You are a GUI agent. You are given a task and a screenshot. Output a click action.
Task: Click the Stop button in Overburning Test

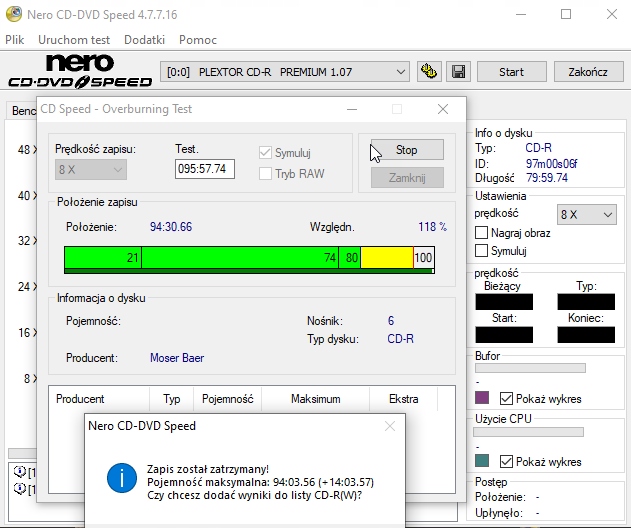(x=407, y=150)
